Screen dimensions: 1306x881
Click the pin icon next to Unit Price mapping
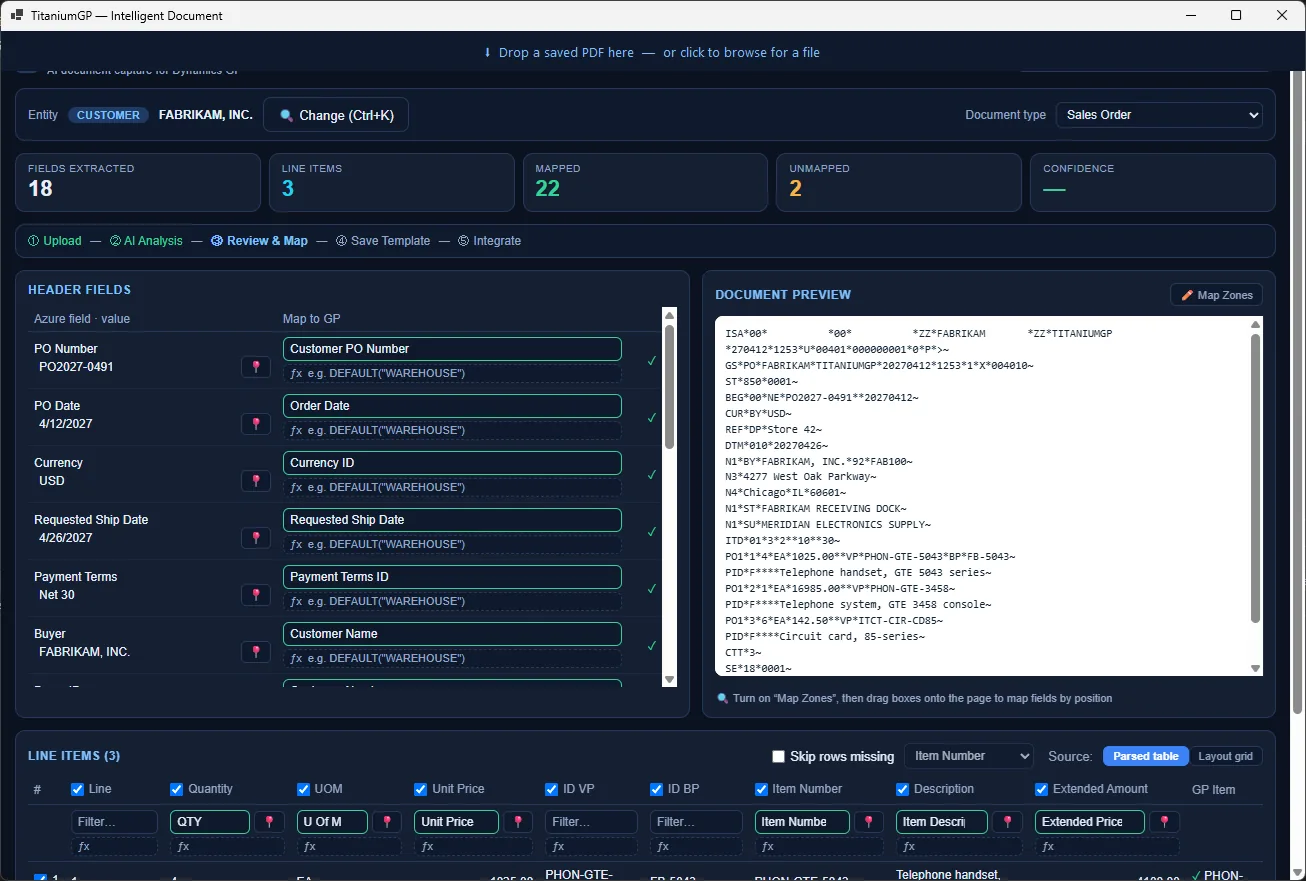click(x=518, y=822)
